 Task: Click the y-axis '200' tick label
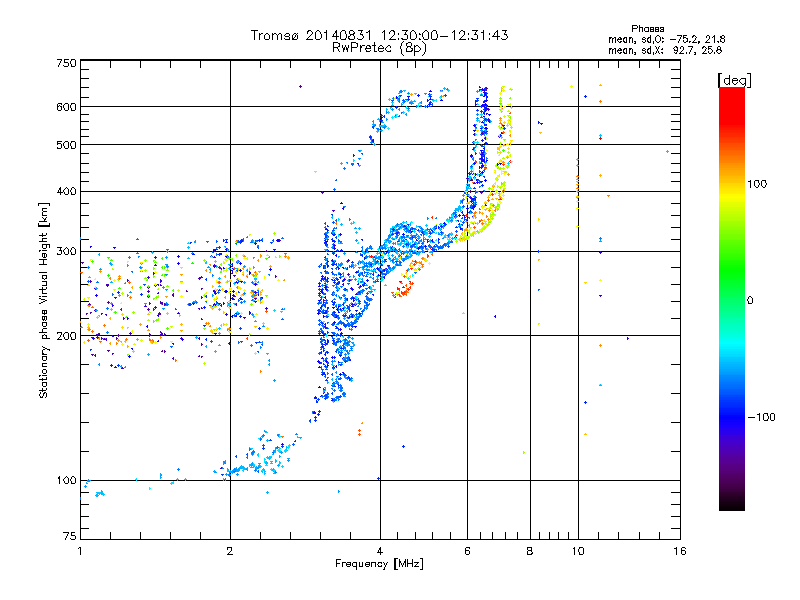tap(66, 336)
